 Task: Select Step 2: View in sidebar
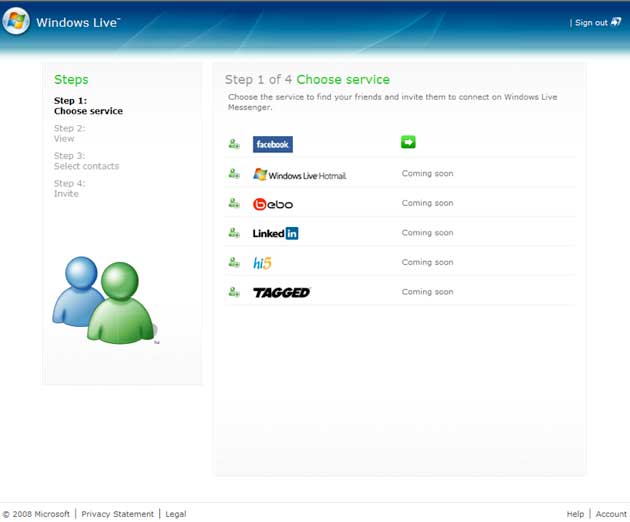point(70,133)
